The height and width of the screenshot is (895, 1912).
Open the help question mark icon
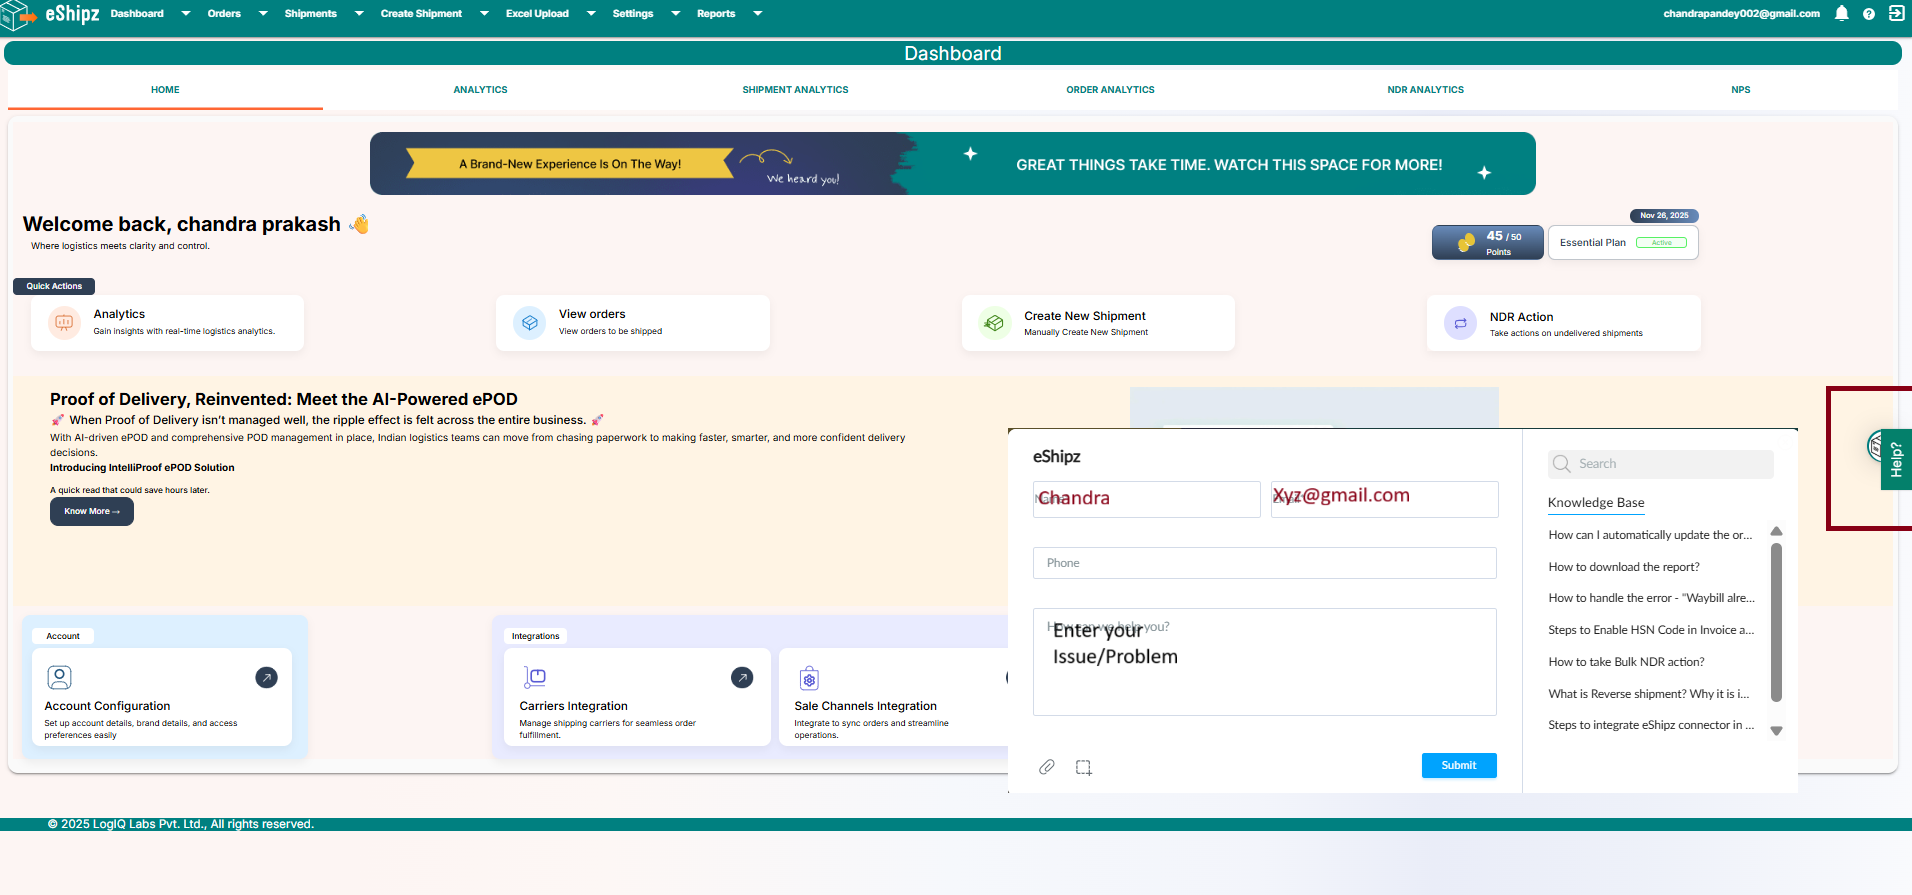1868,14
